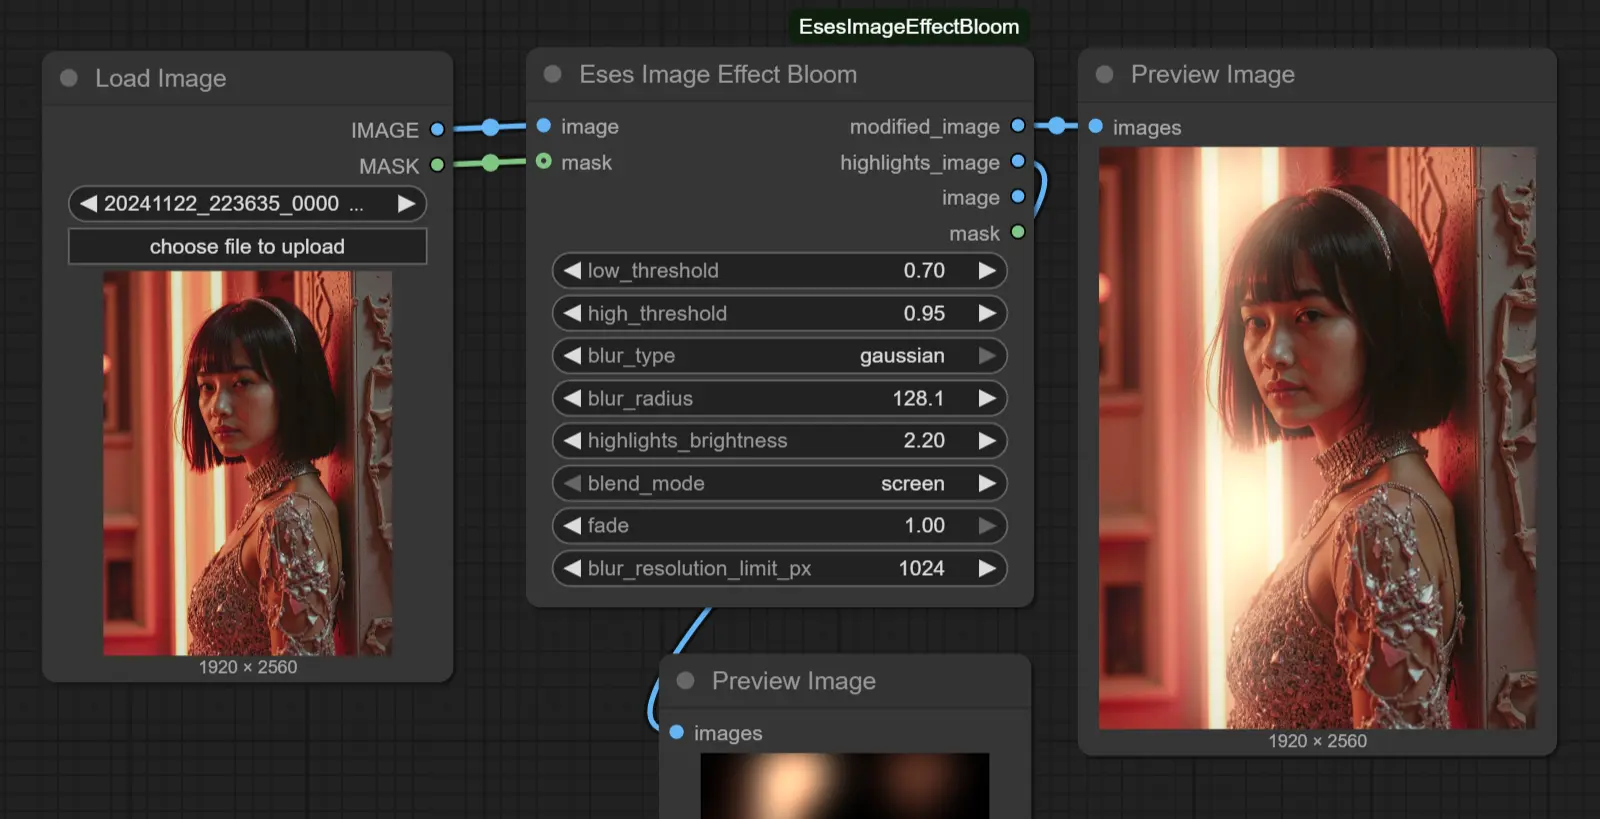The height and width of the screenshot is (819, 1600).
Task: Click the mask output socket on Bloom node
Action: pyautogui.click(x=1018, y=232)
